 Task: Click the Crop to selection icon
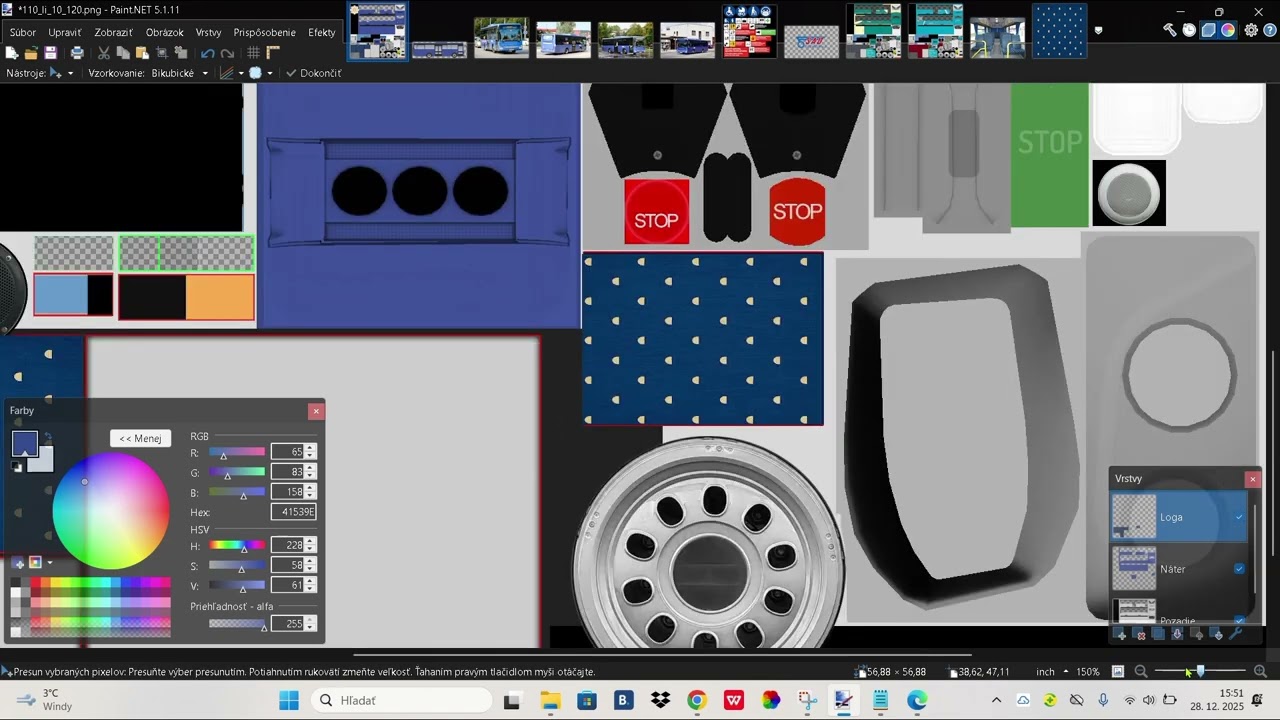[x=162, y=53]
